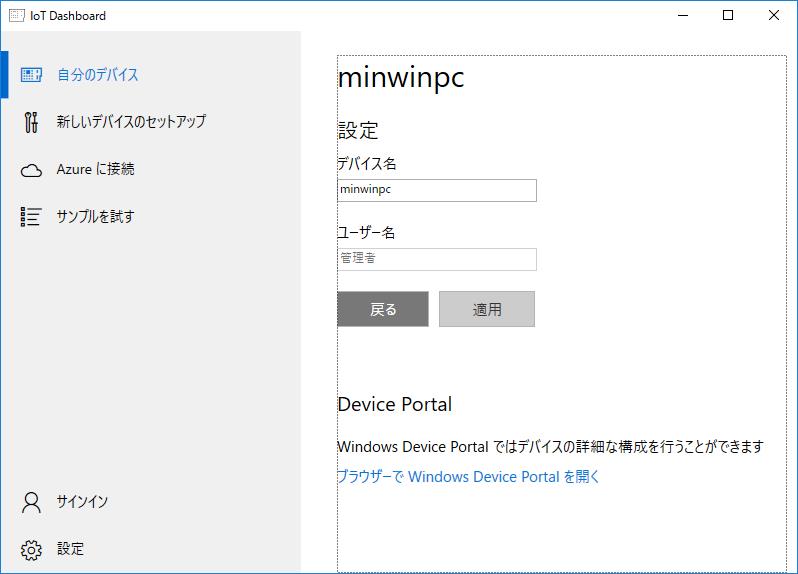Click the Device Portal heading

click(394, 405)
